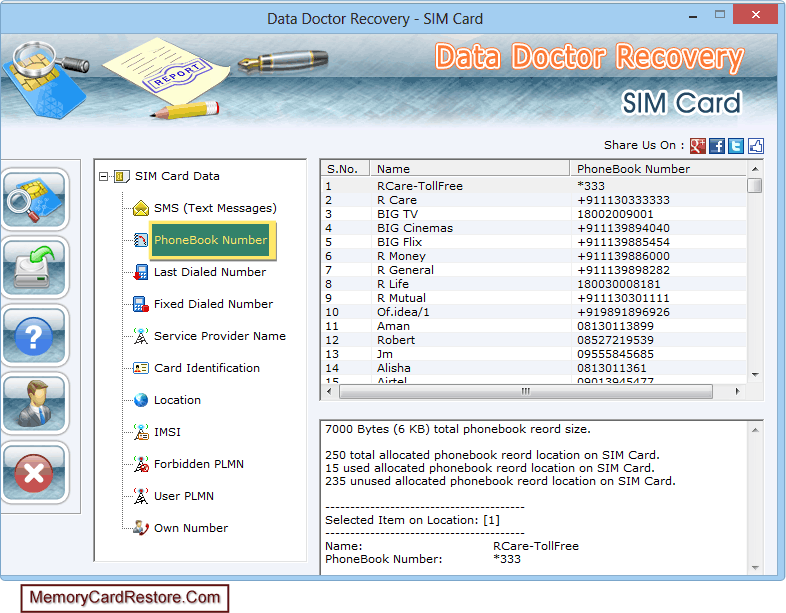Open IMSI tree item
Screen dimensions: 786x613
167,432
